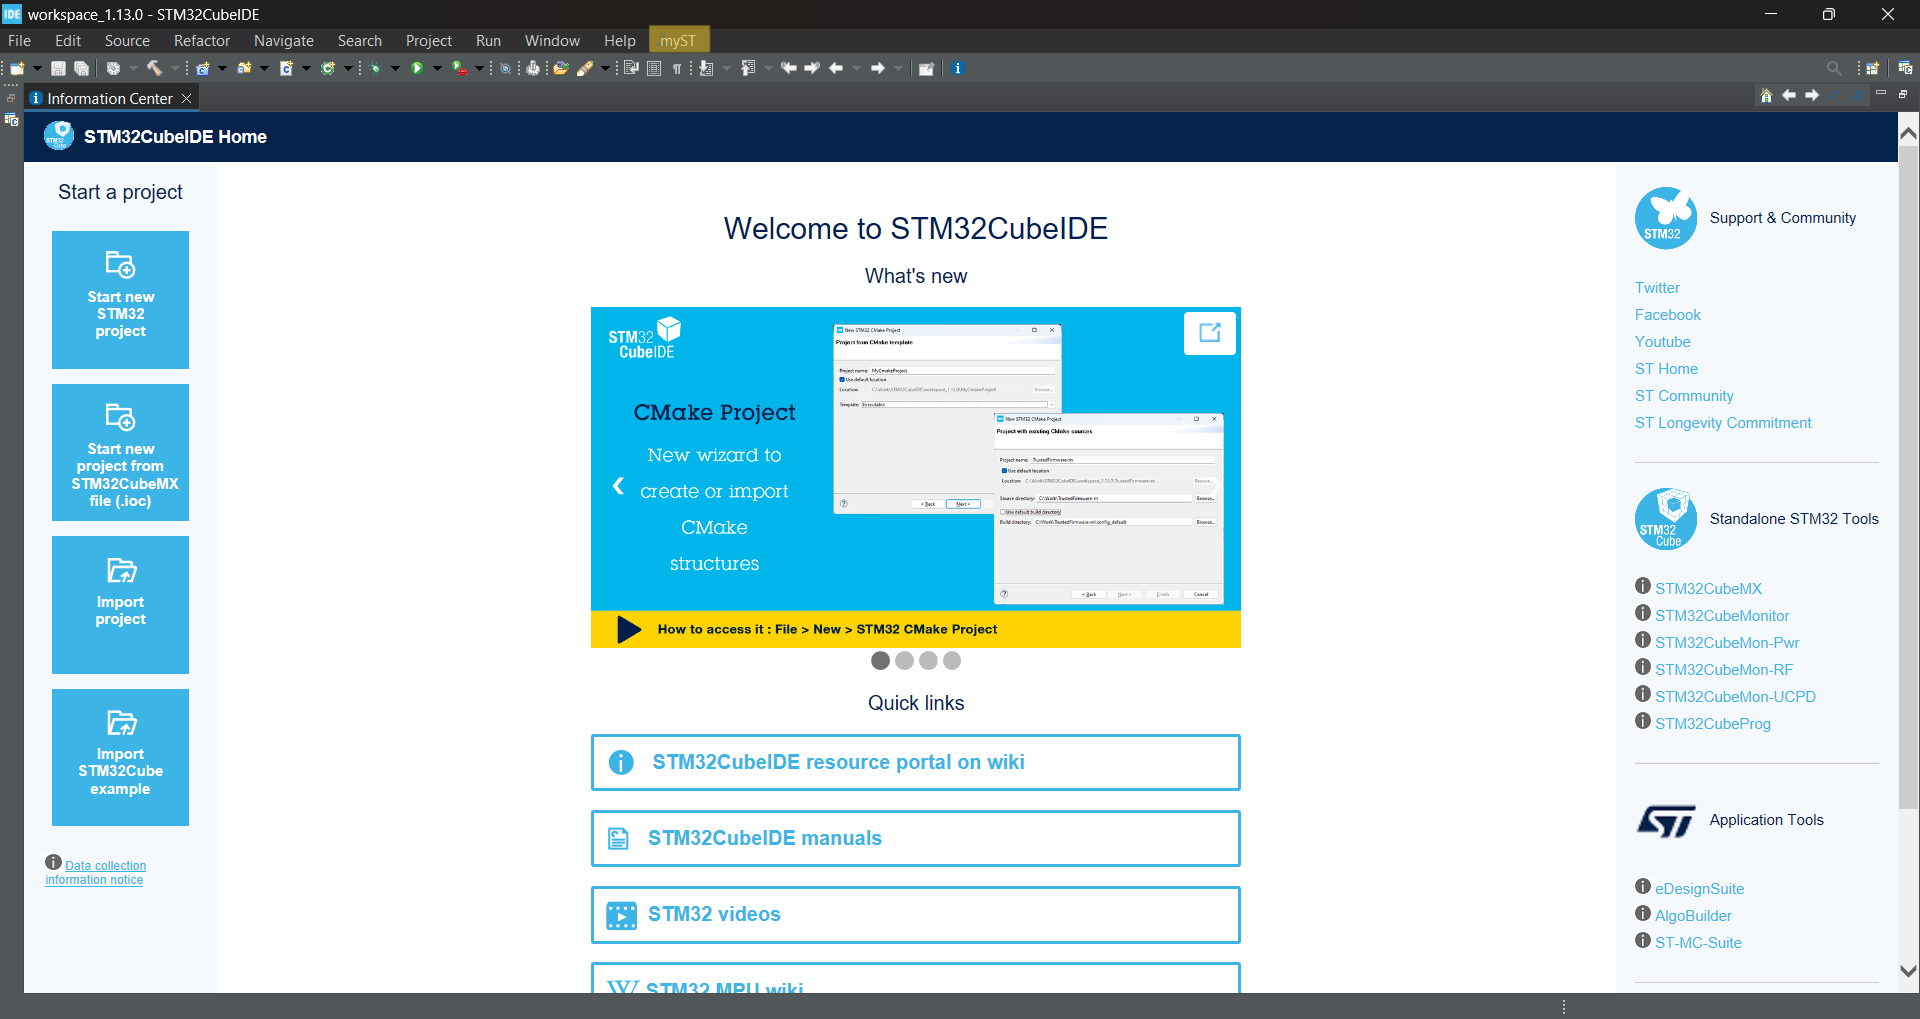Select the second carousel dot
This screenshot has width=1920, height=1019.
[904, 661]
